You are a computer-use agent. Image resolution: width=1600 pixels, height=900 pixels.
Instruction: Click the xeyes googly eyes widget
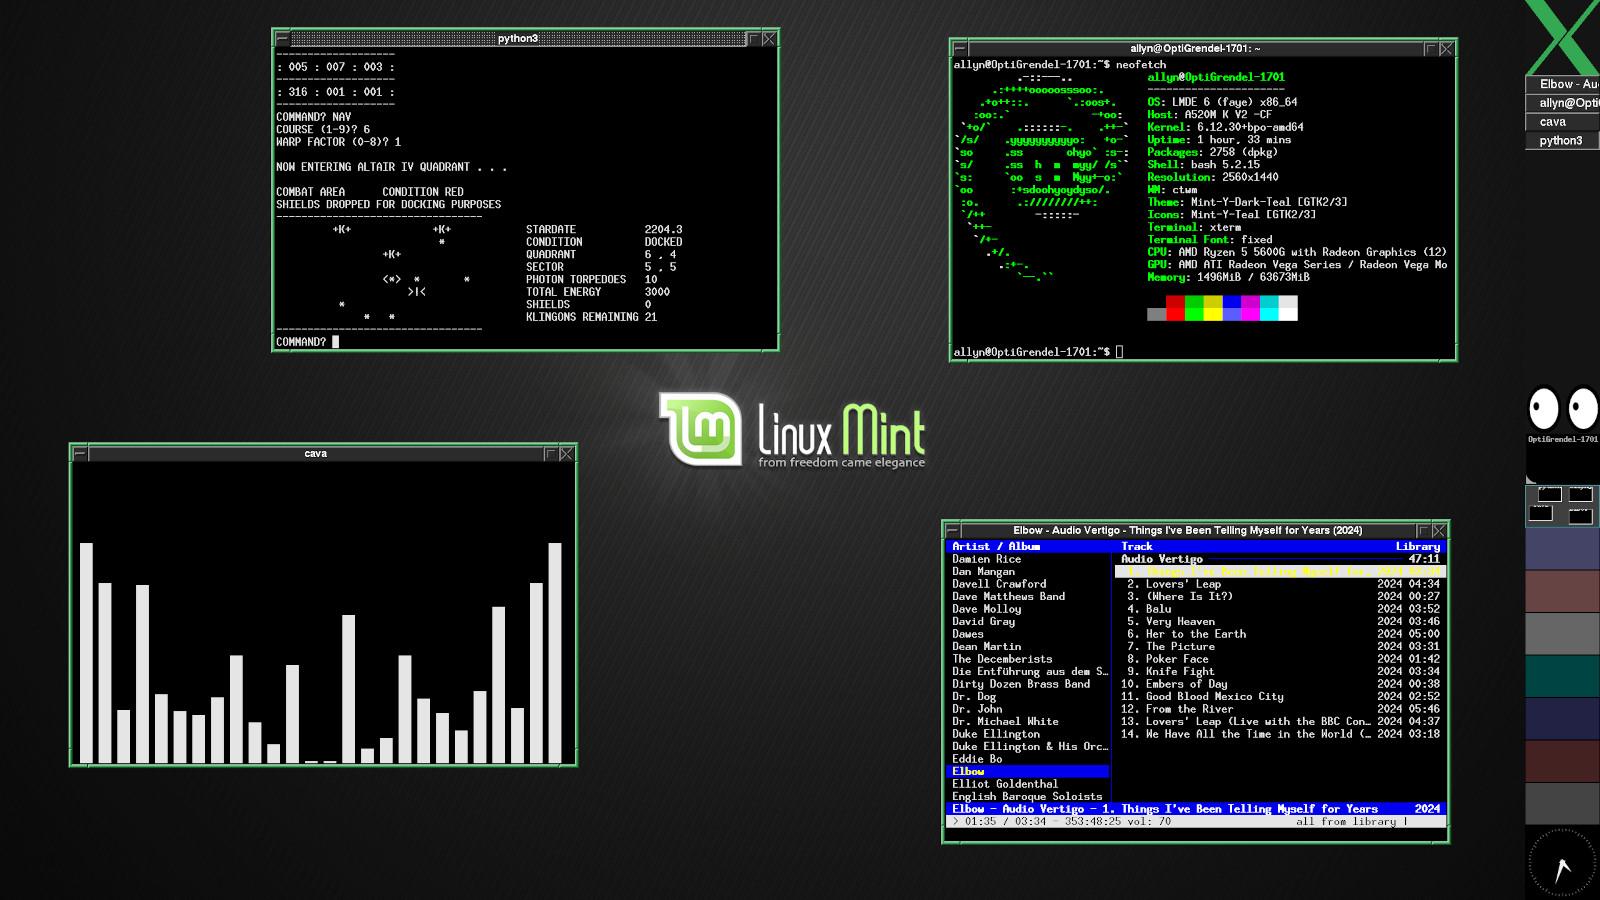[x=1562, y=409]
